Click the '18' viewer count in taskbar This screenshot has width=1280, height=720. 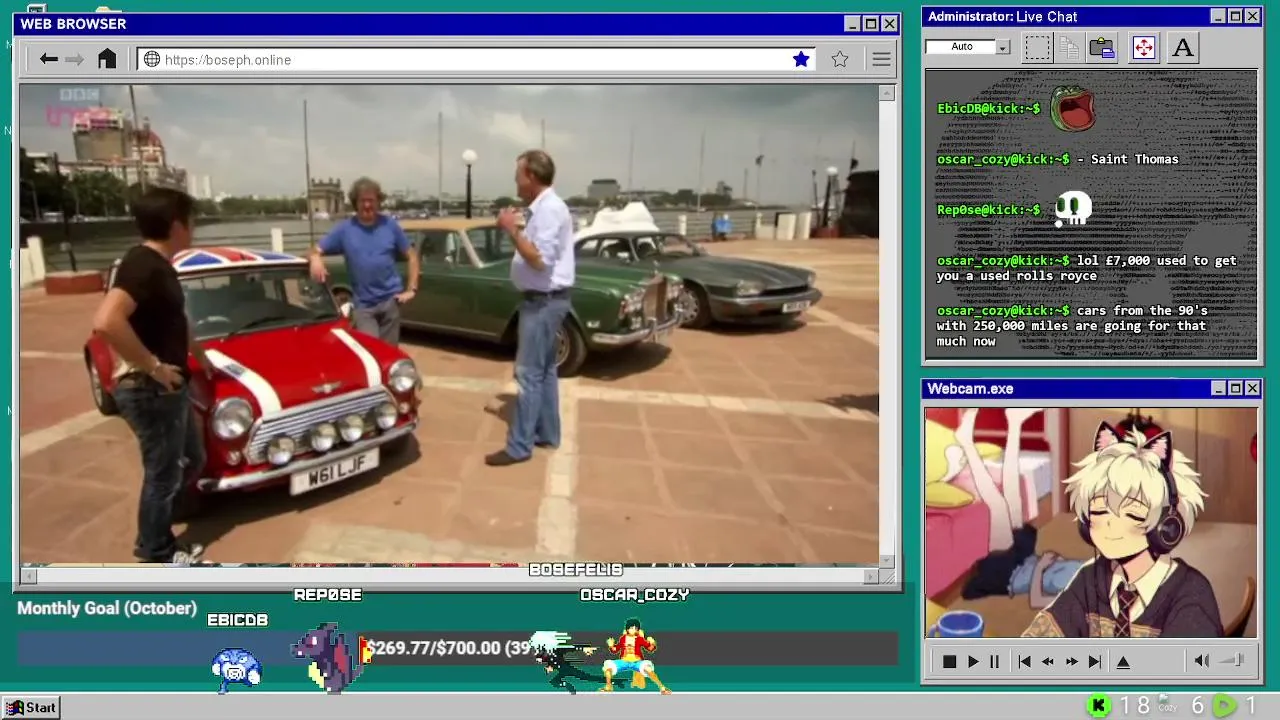point(1135,706)
